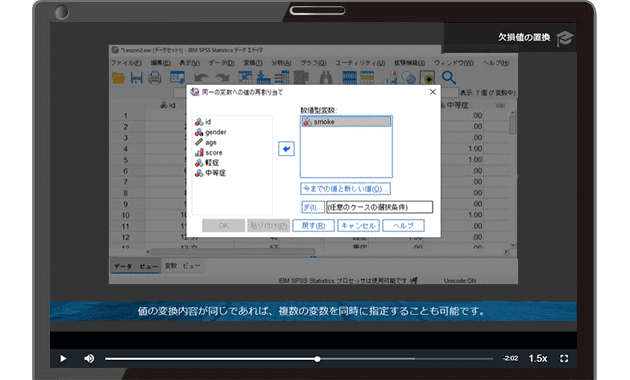Click row number 10 header
Viewport: 630px width, 380px height.
126,215
